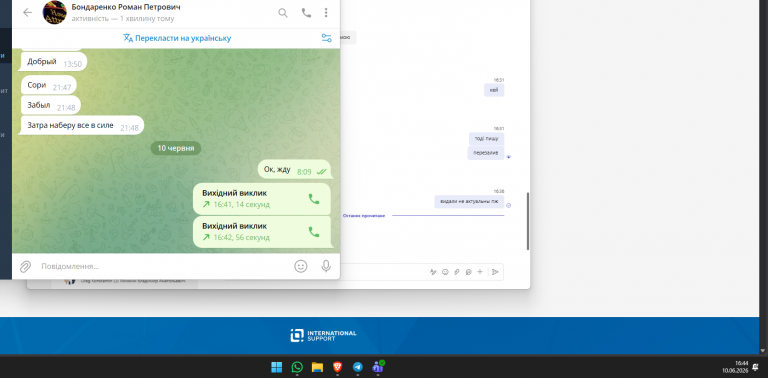
Task: Open Telegram from the taskbar
Action: (x=358, y=367)
